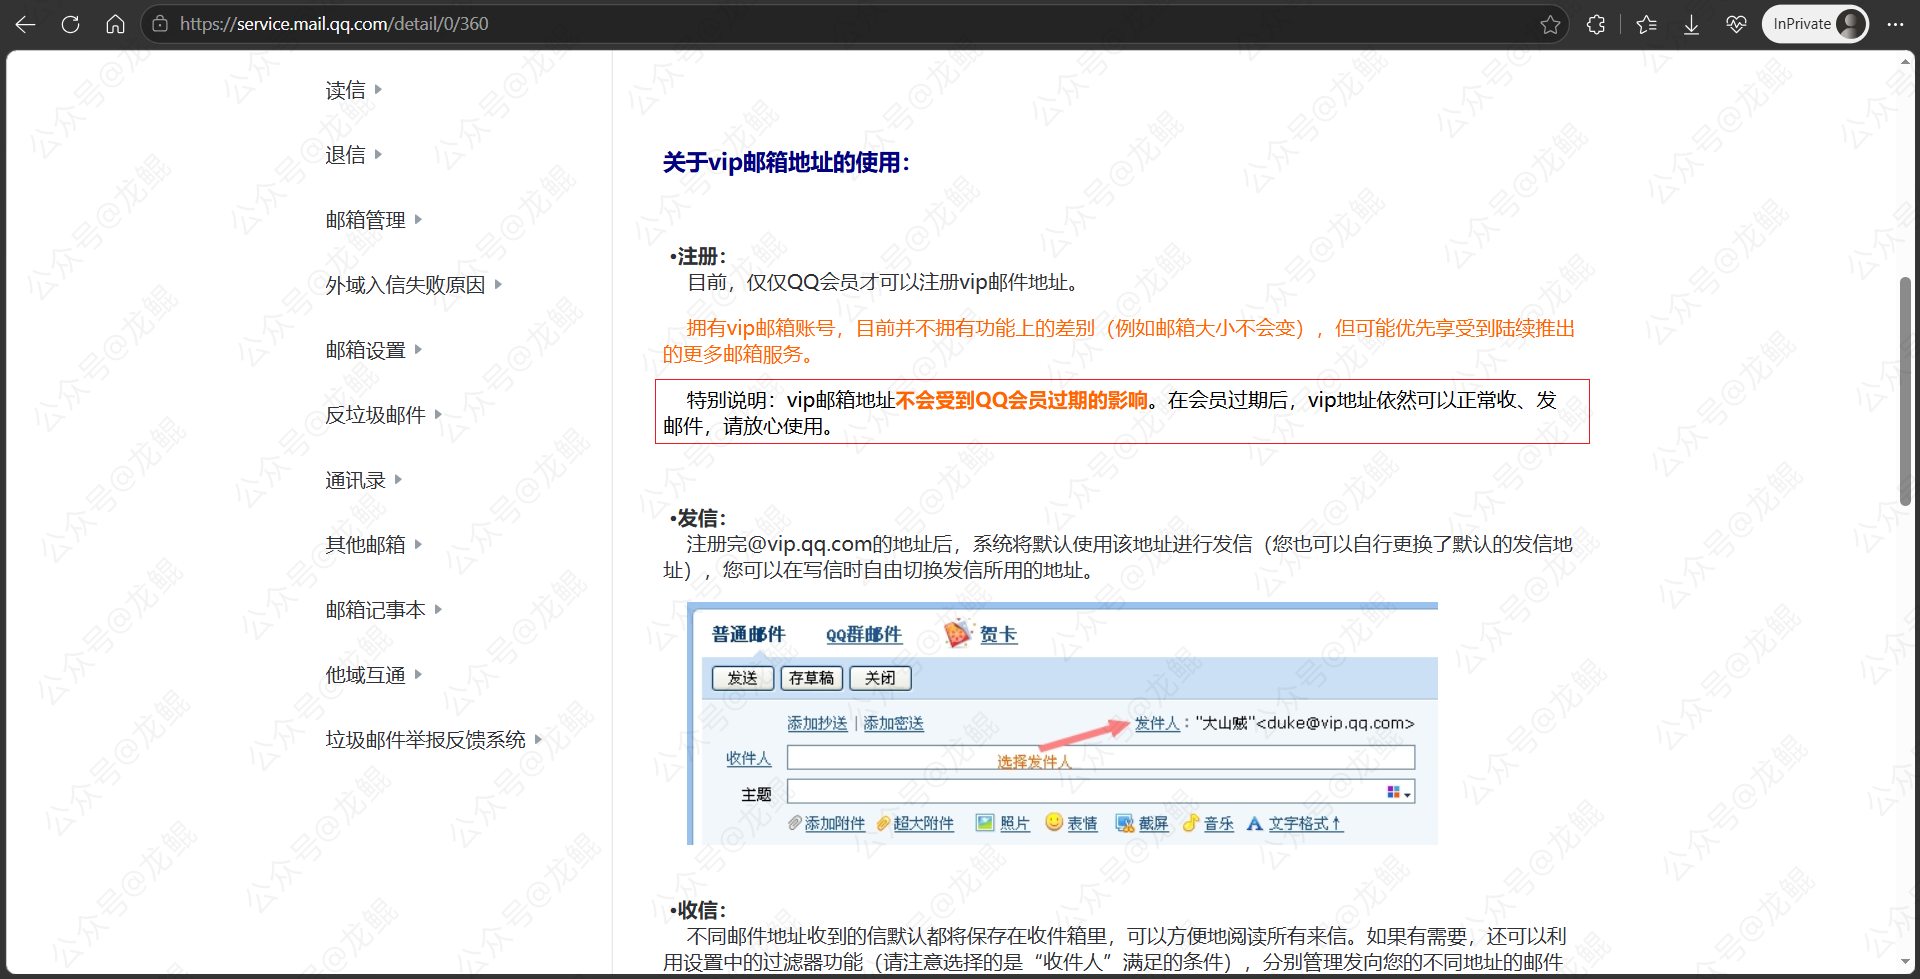
Task: Go back to the previous page
Action: (x=26, y=24)
